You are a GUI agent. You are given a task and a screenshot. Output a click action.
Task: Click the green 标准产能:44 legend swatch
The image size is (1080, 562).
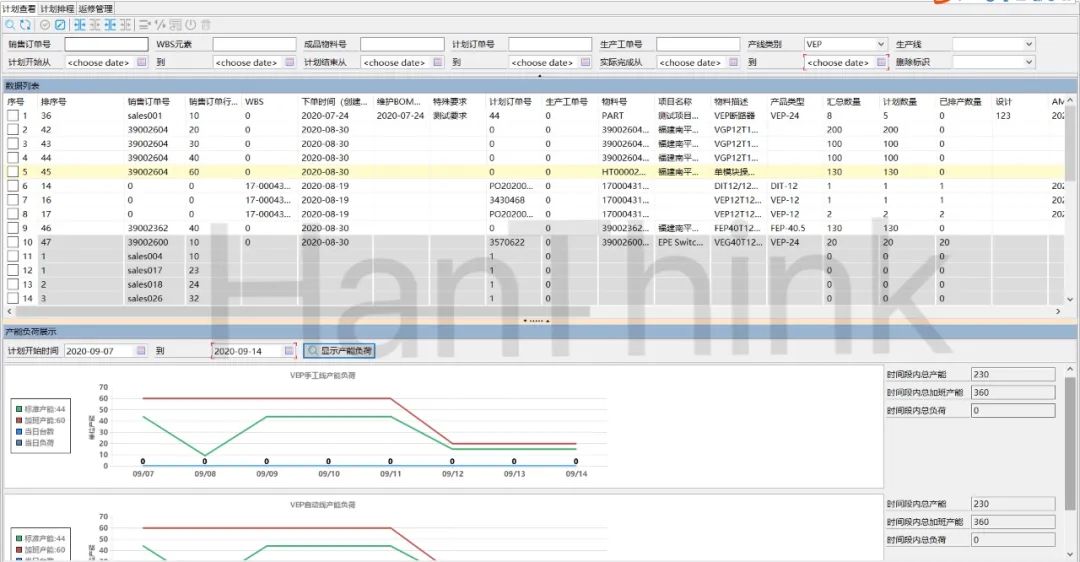click(x=18, y=409)
